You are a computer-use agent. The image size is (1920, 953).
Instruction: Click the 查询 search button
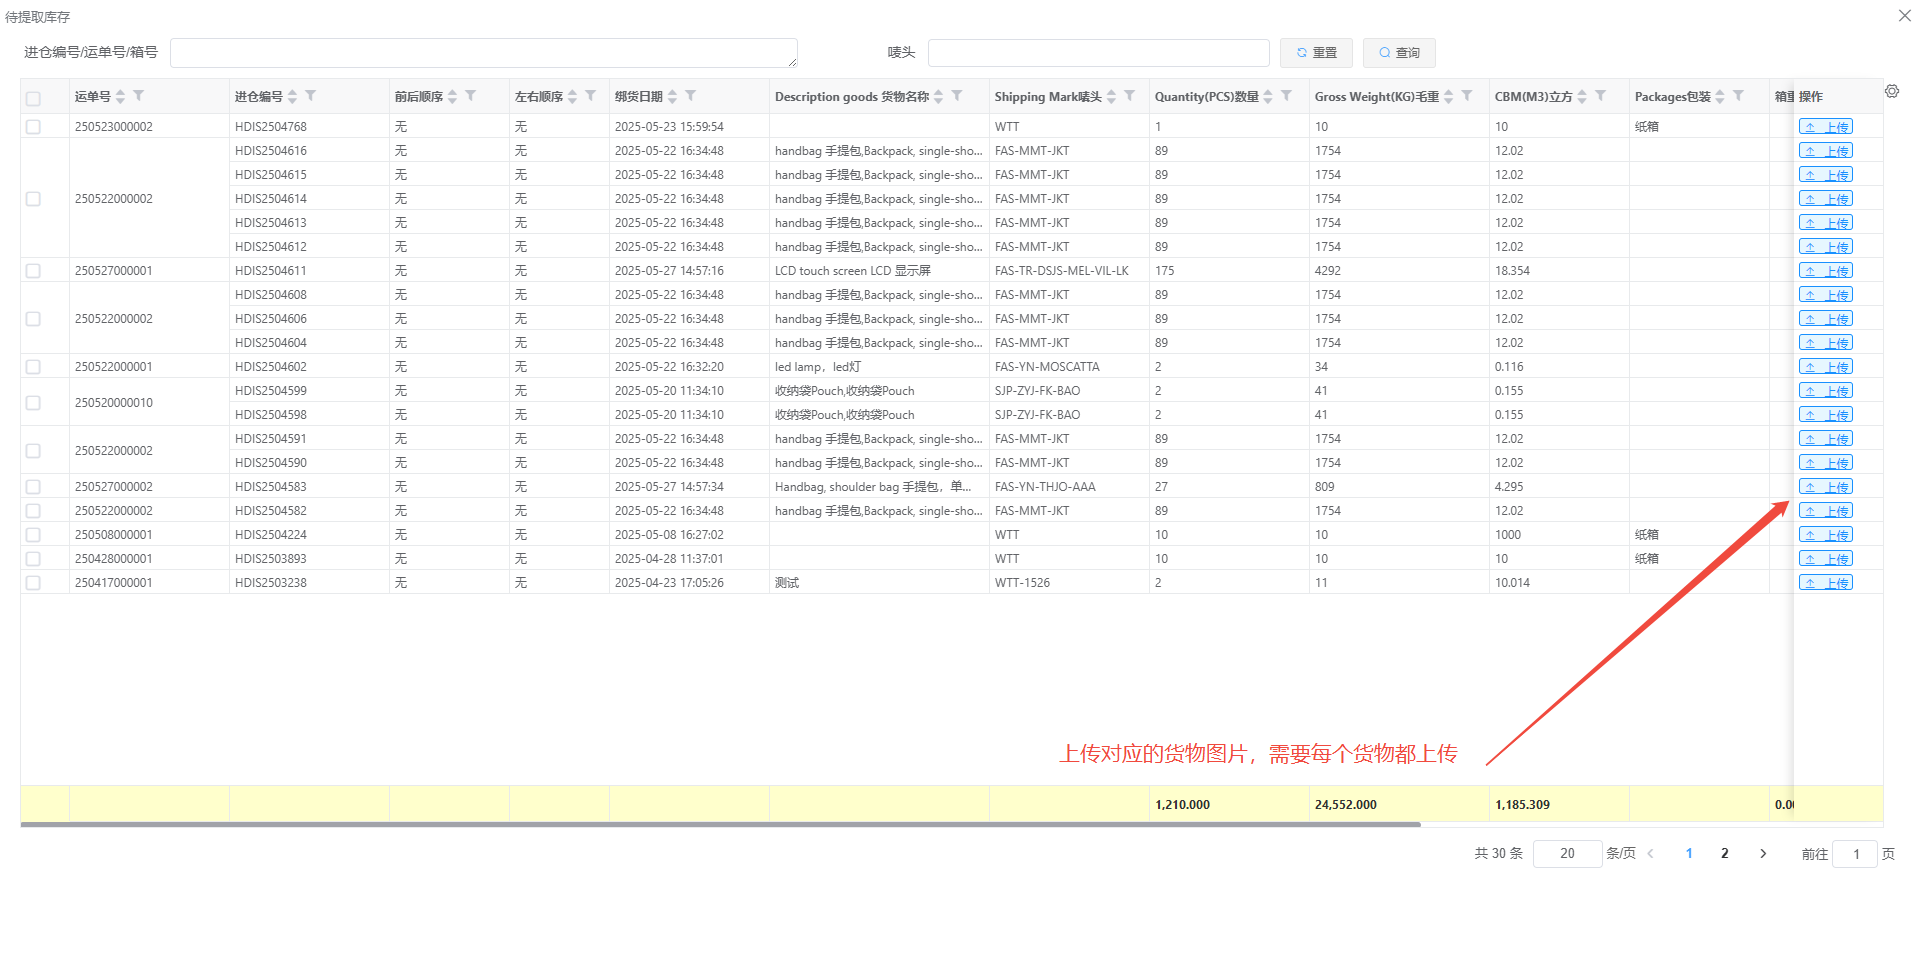(x=1399, y=53)
